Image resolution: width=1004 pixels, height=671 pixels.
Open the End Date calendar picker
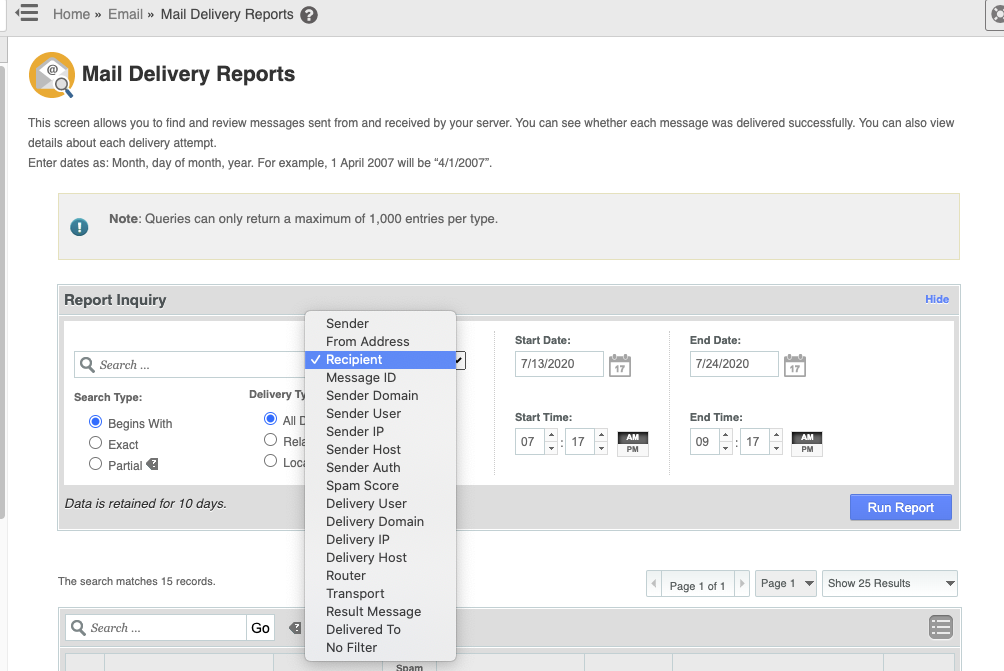click(x=795, y=365)
